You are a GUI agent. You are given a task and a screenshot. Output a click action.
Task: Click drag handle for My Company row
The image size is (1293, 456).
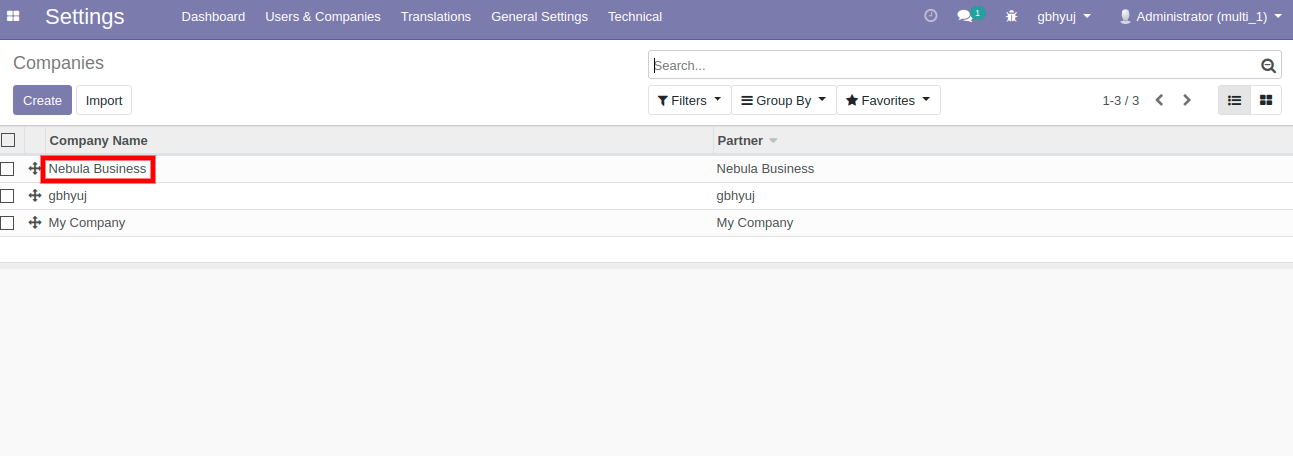click(x=35, y=223)
